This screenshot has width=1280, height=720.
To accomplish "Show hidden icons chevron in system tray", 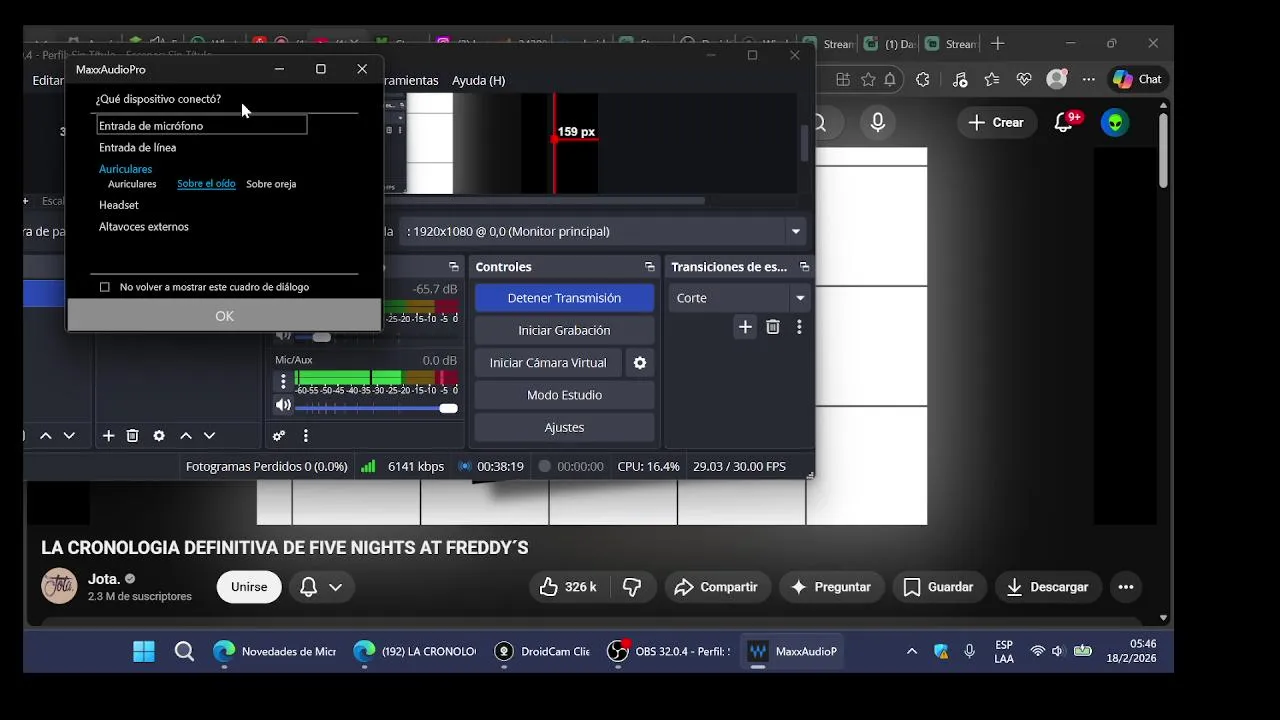I will click(x=911, y=651).
